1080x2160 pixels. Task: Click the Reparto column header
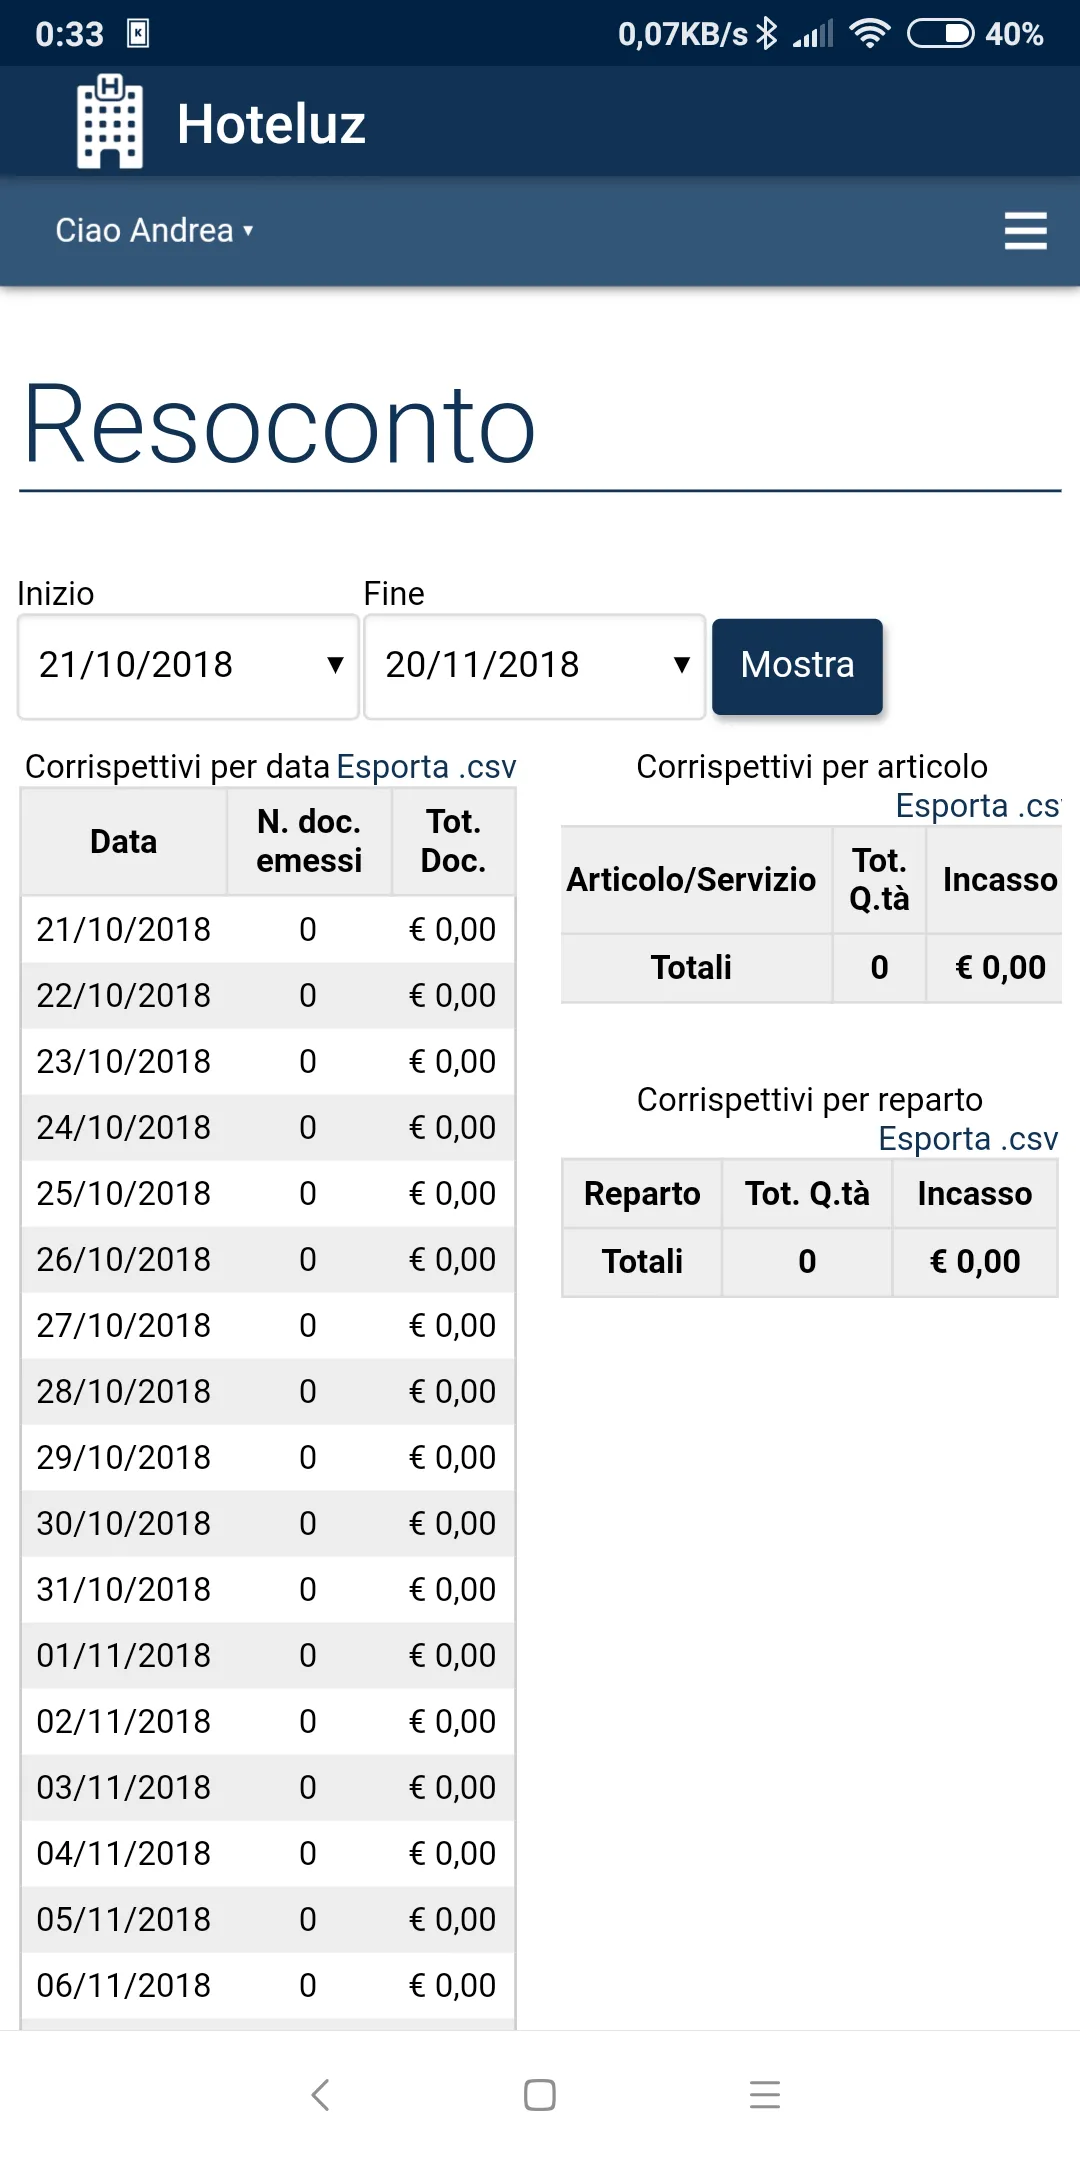pos(642,1194)
